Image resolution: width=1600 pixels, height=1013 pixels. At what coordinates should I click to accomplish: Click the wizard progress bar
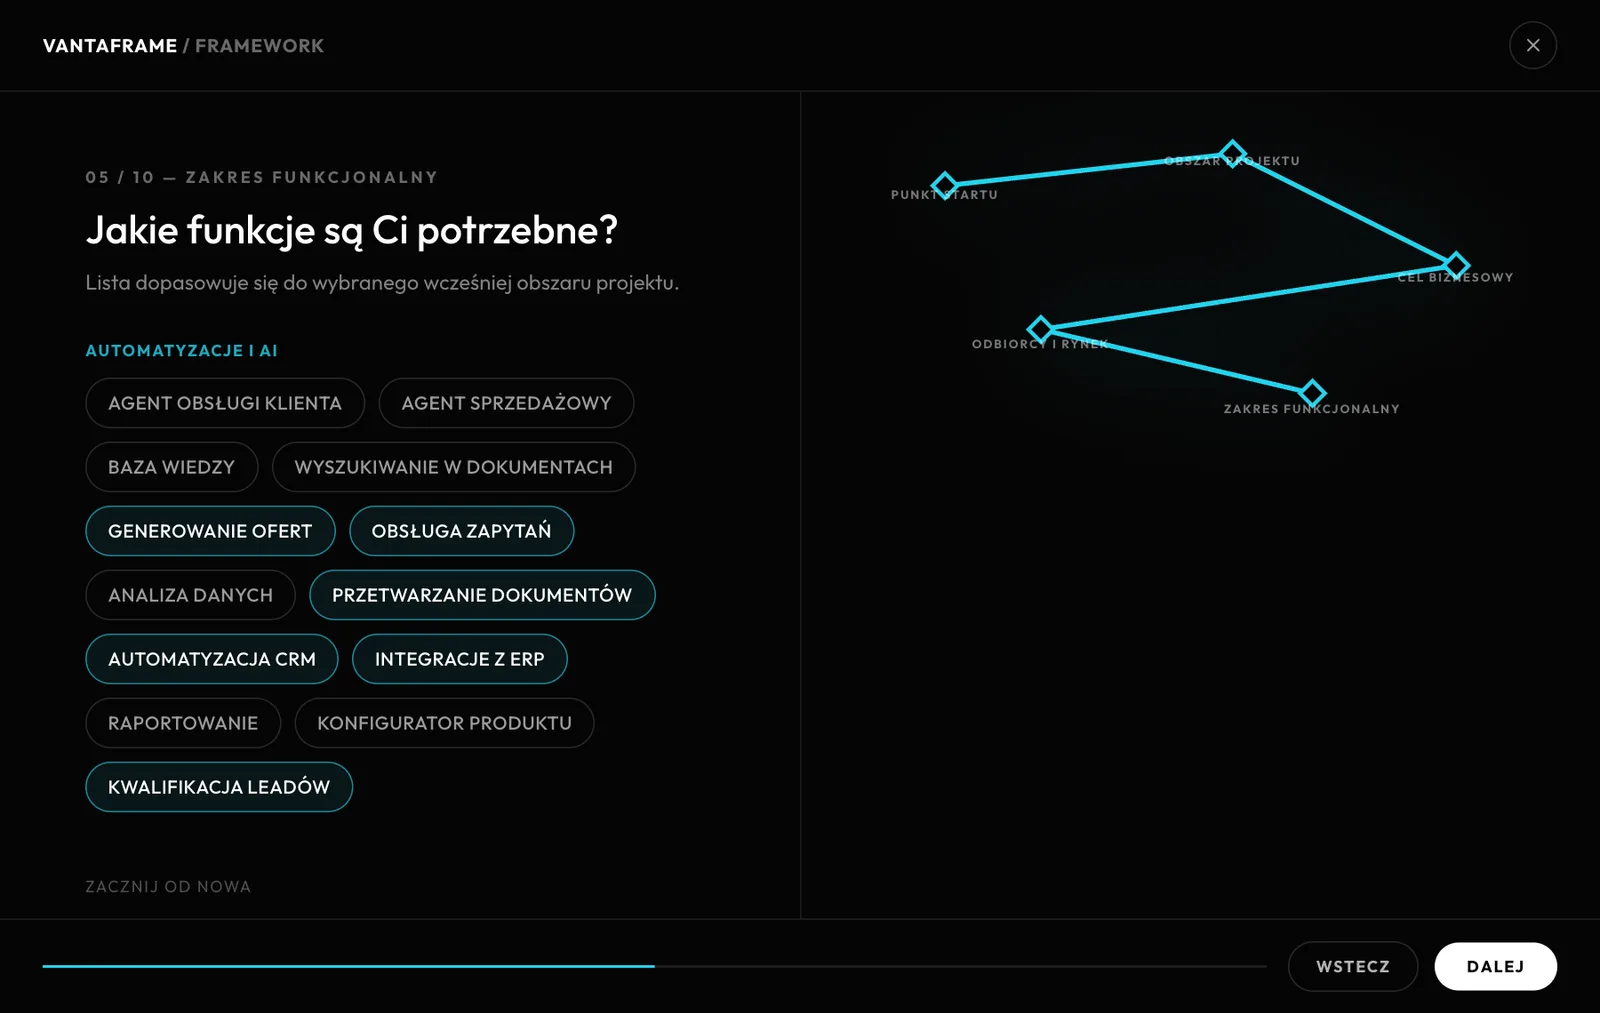point(654,966)
